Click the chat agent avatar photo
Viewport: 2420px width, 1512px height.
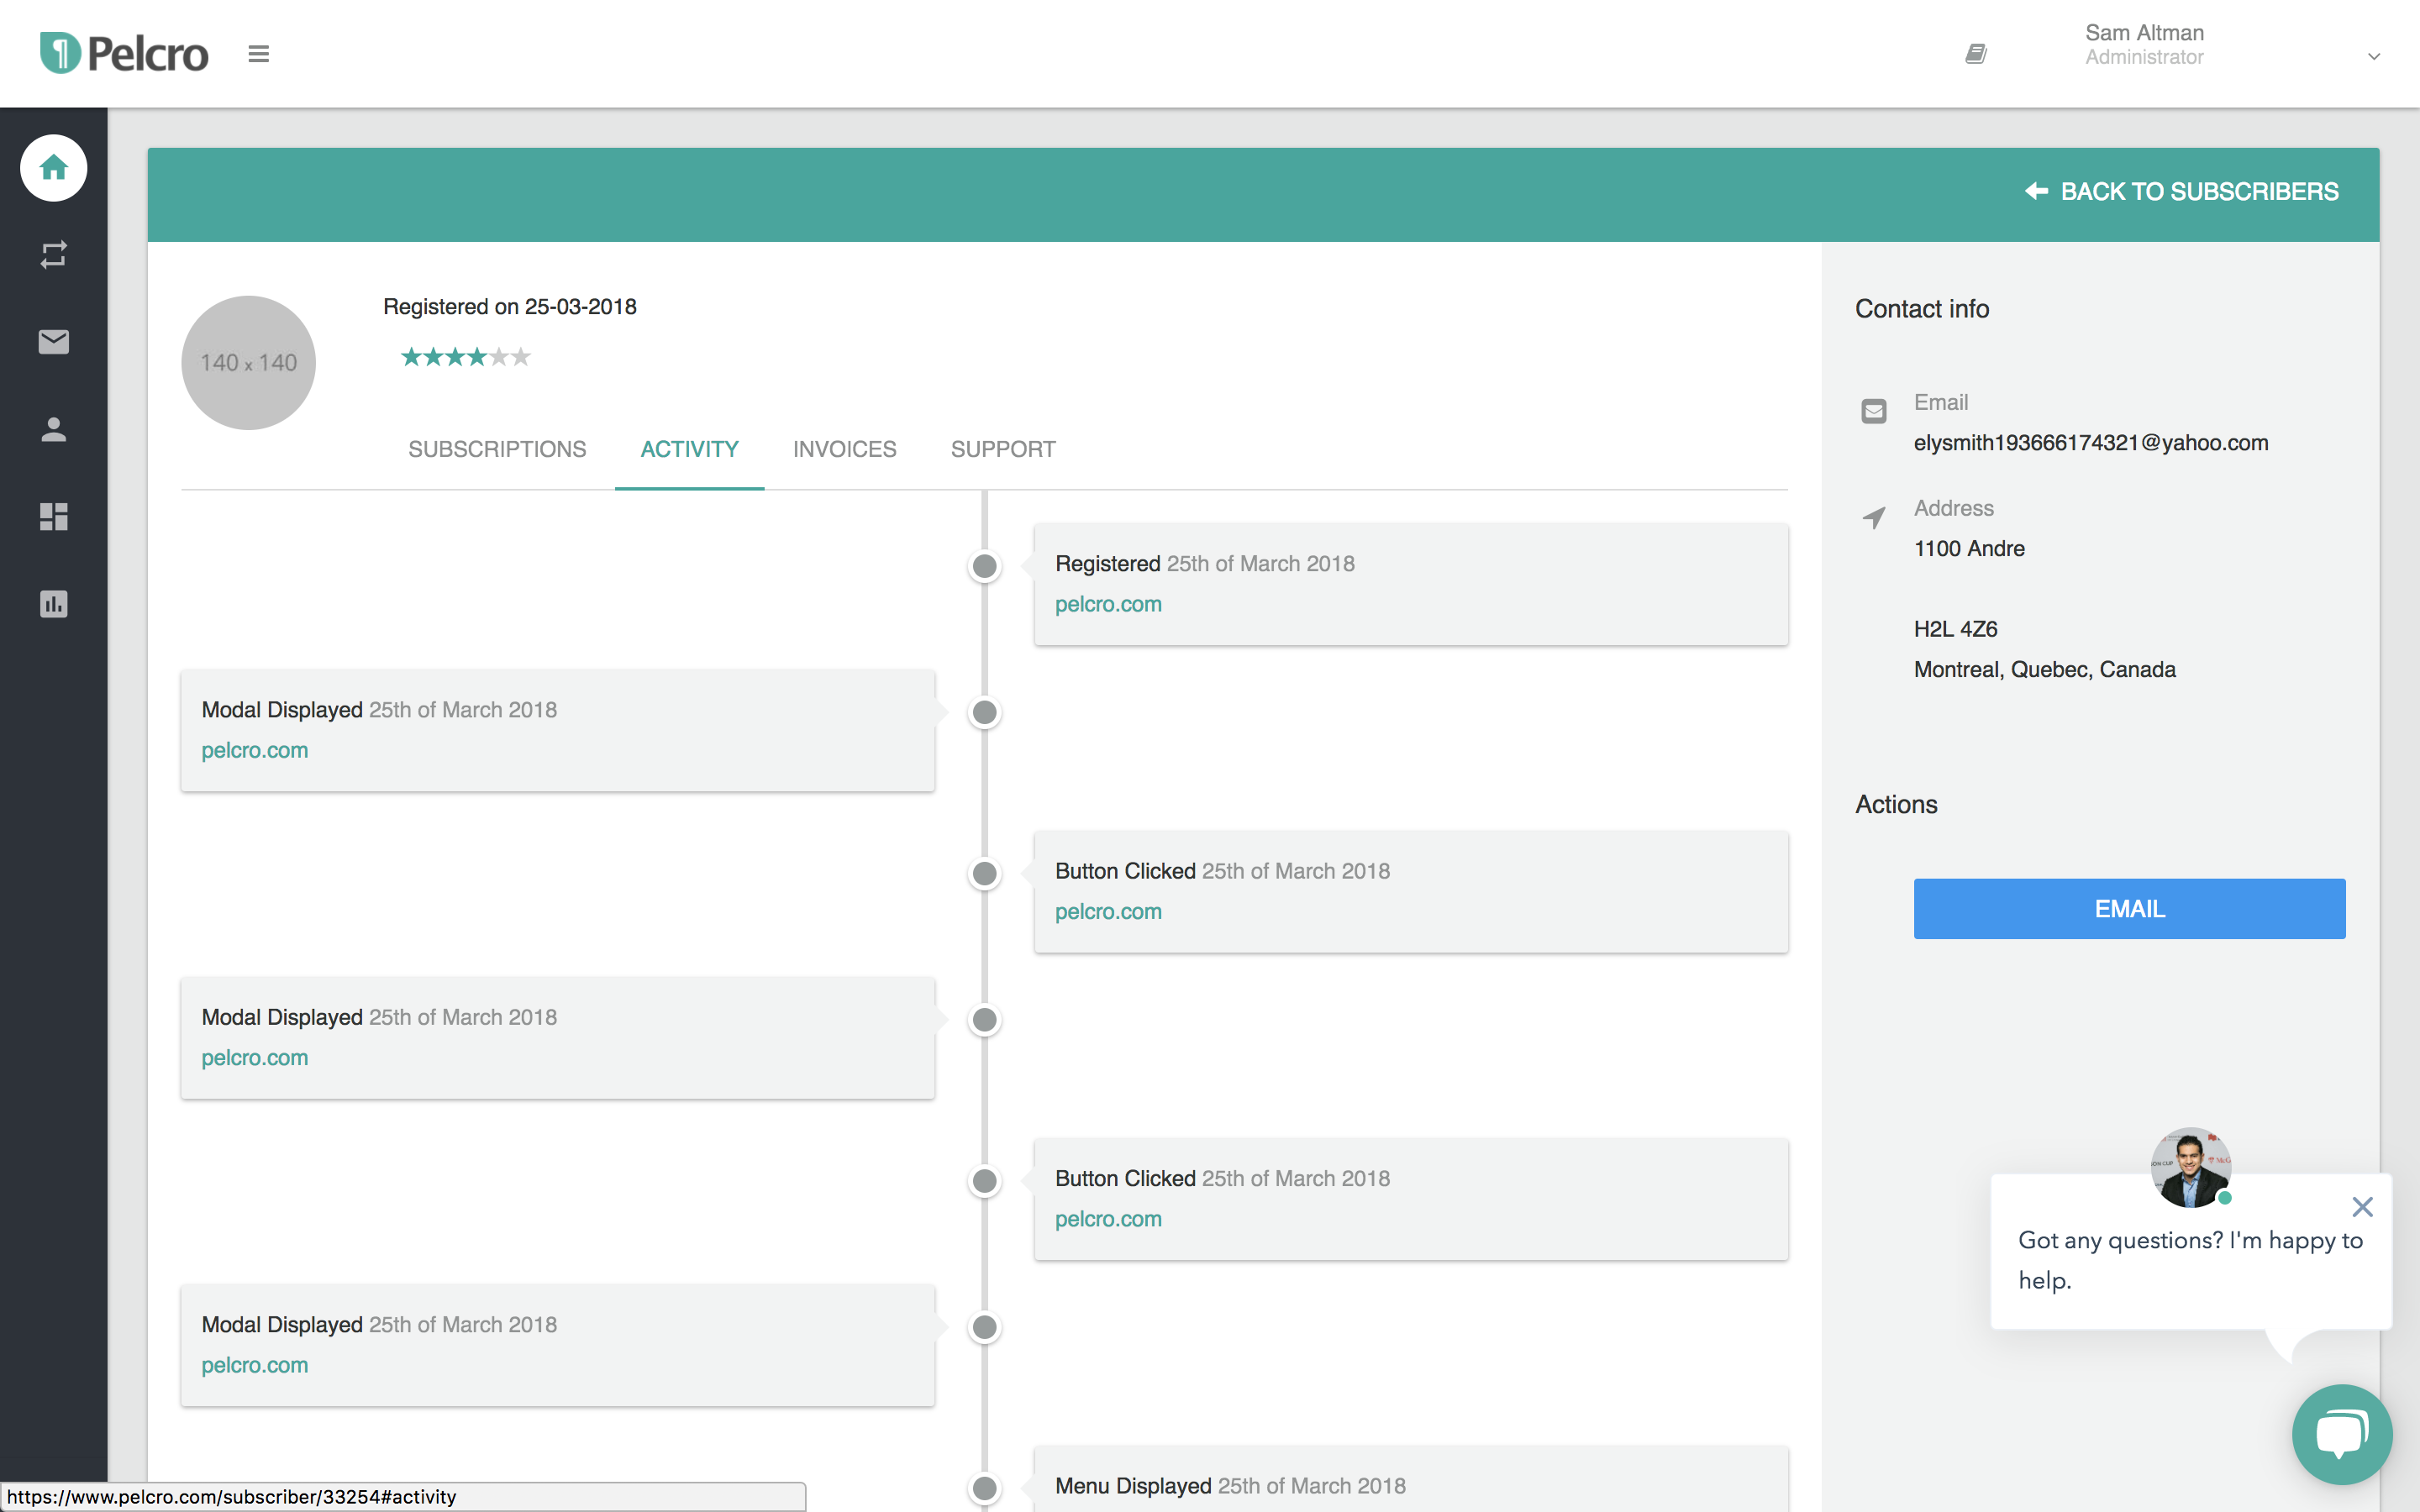pyautogui.click(x=2190, y=1168)
